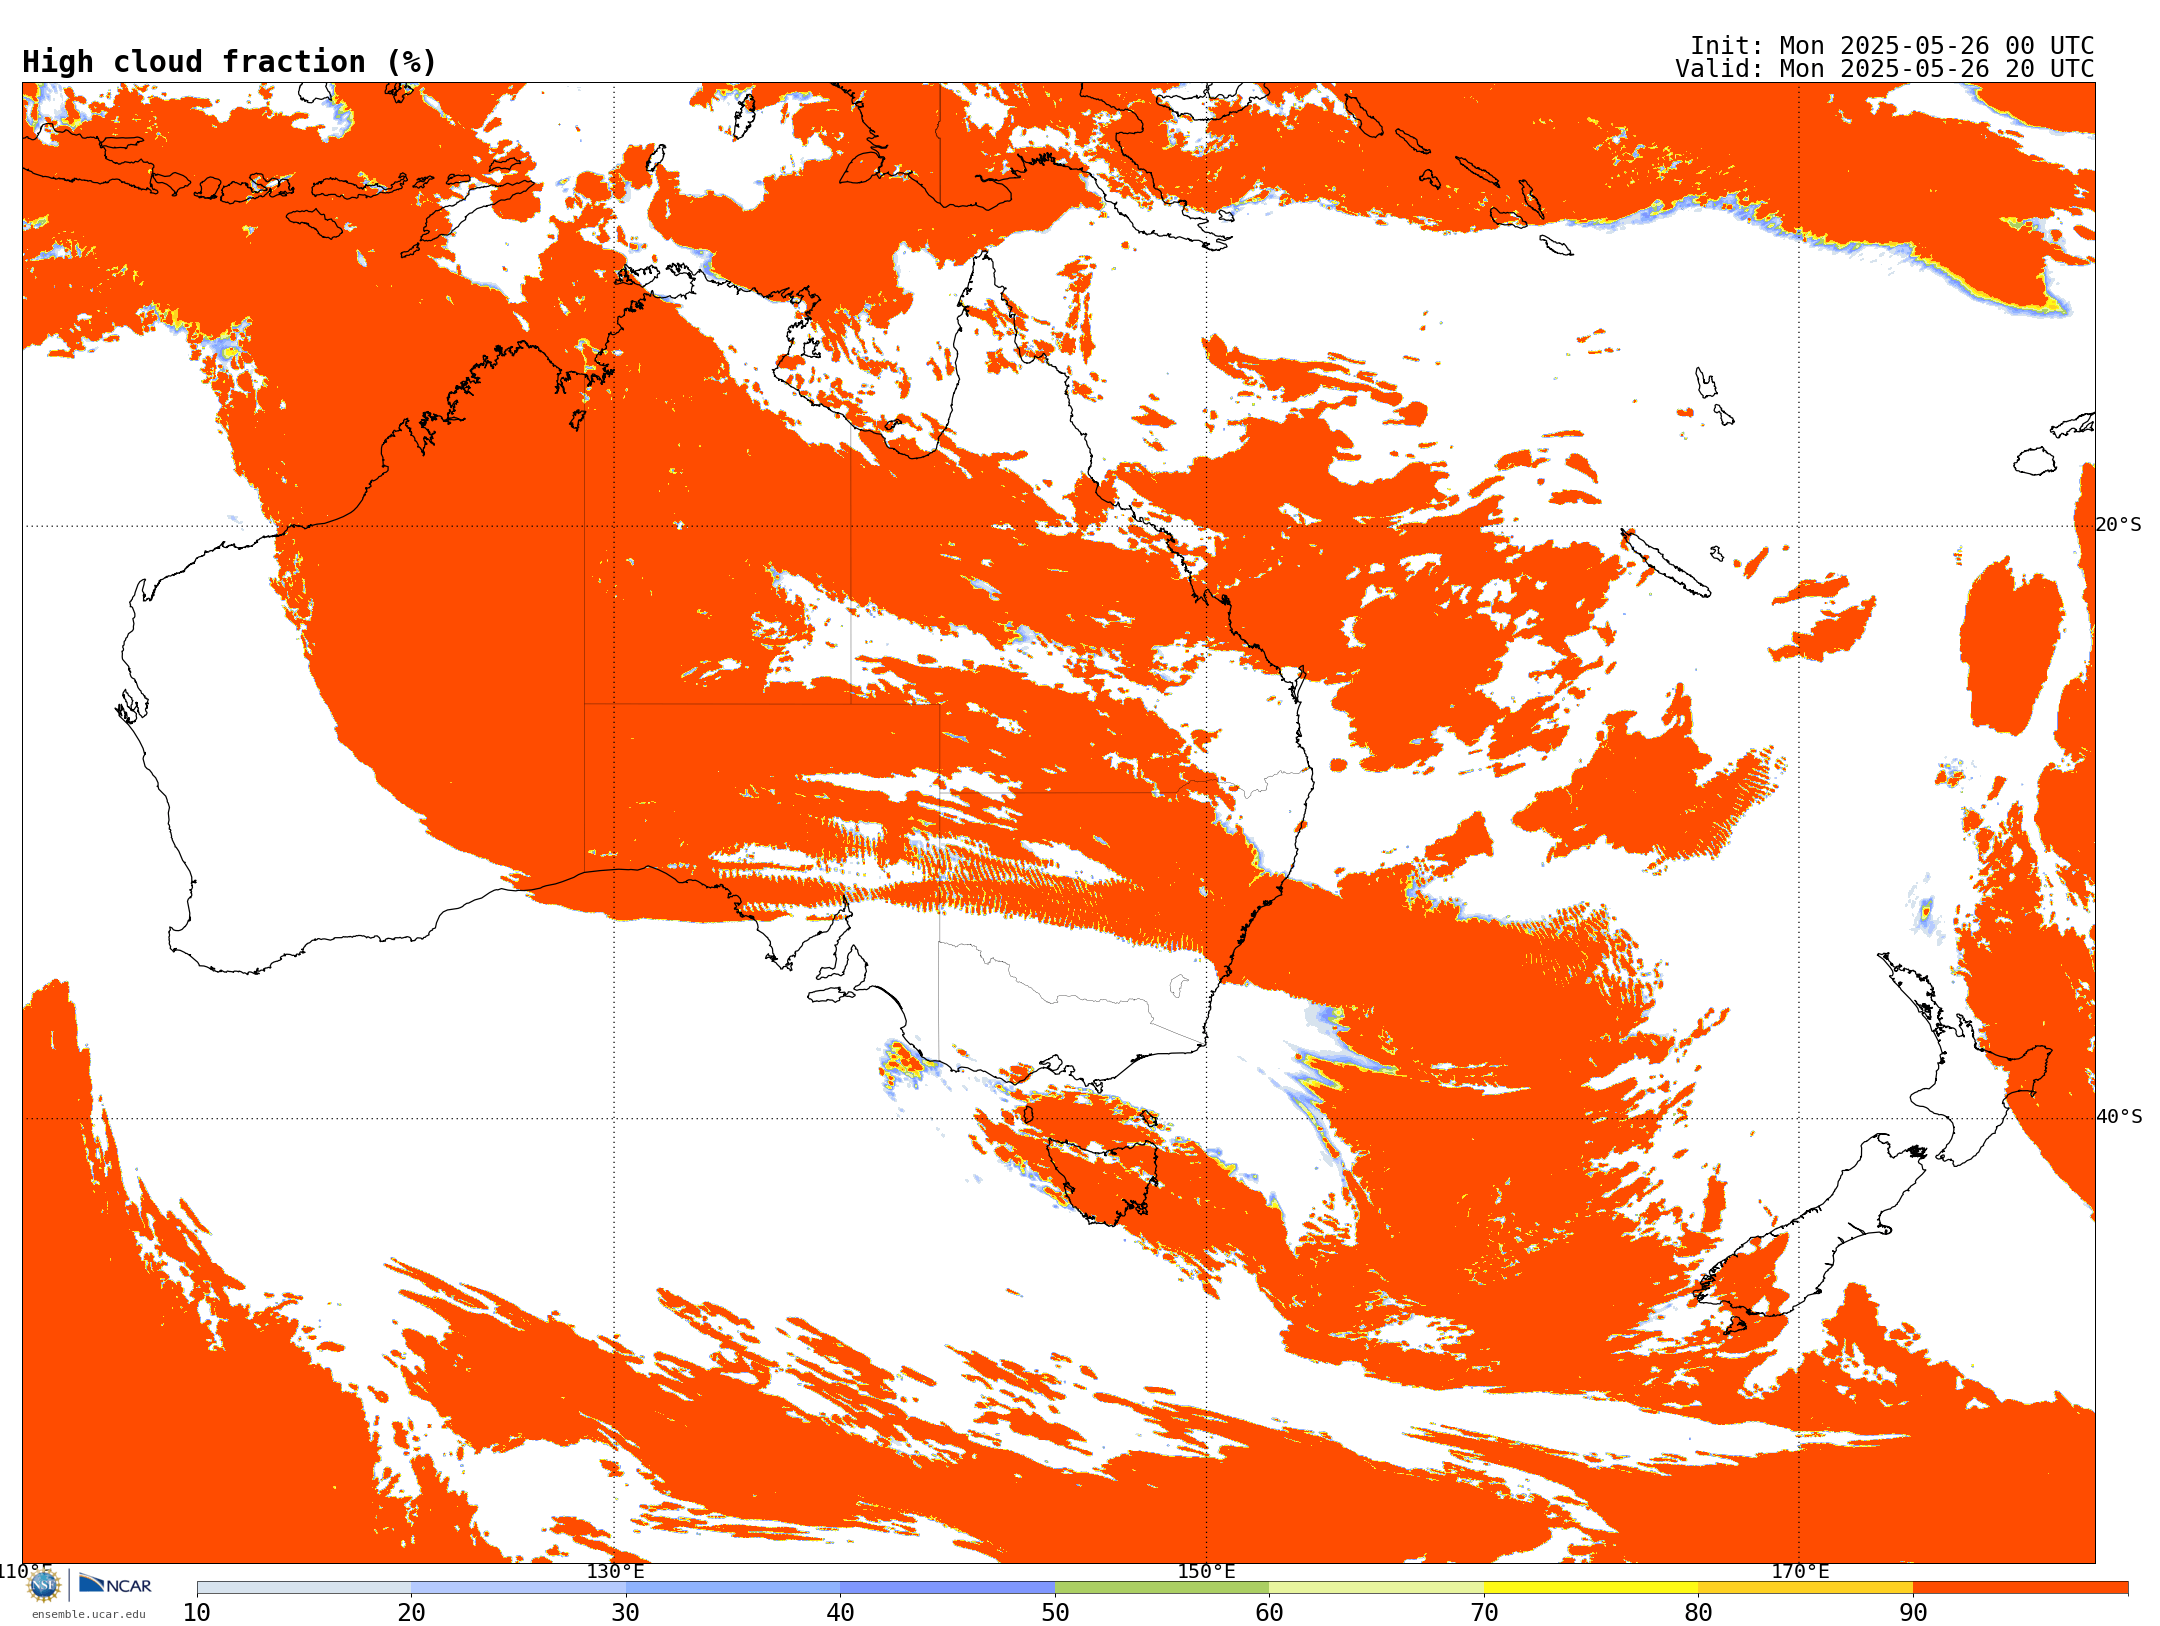Click New Caledonia island on the map
The width and height of the screenshot is (2160, 1626).
(1665, 563)
